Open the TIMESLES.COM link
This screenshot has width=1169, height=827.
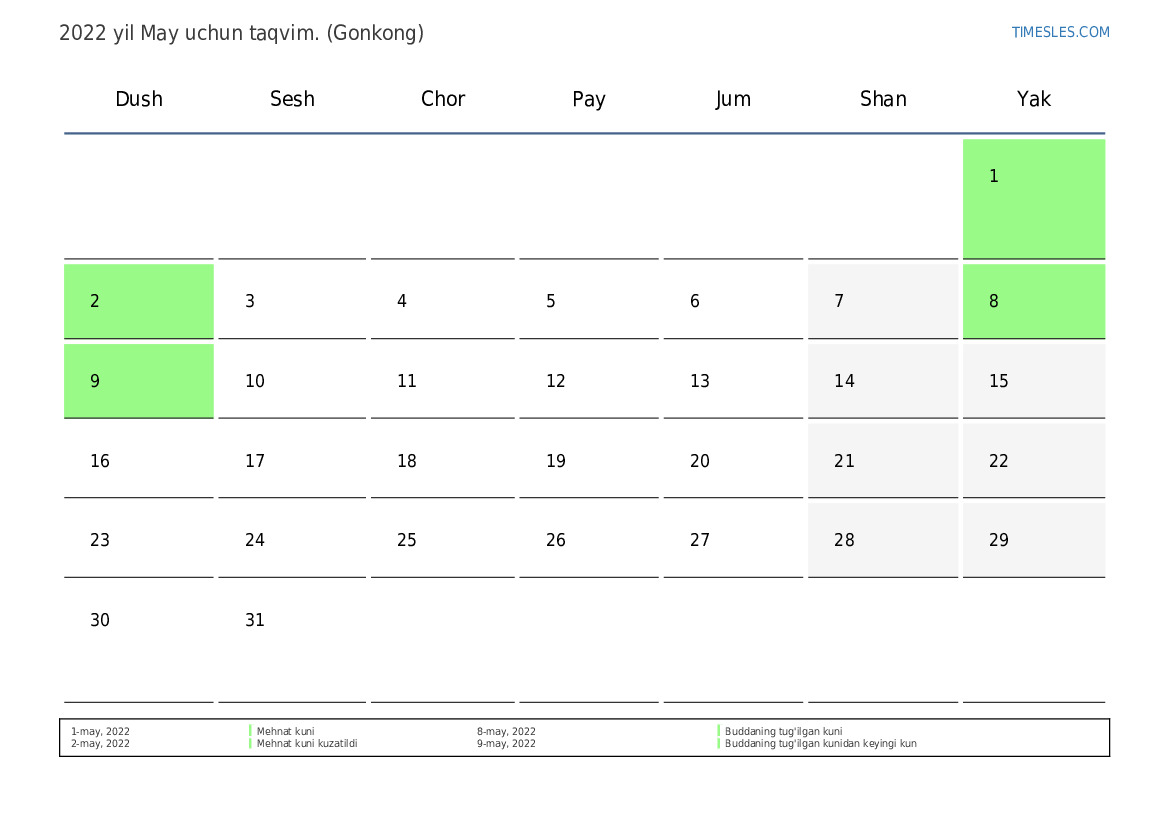pyautogui.click(x=1060, y=32)
